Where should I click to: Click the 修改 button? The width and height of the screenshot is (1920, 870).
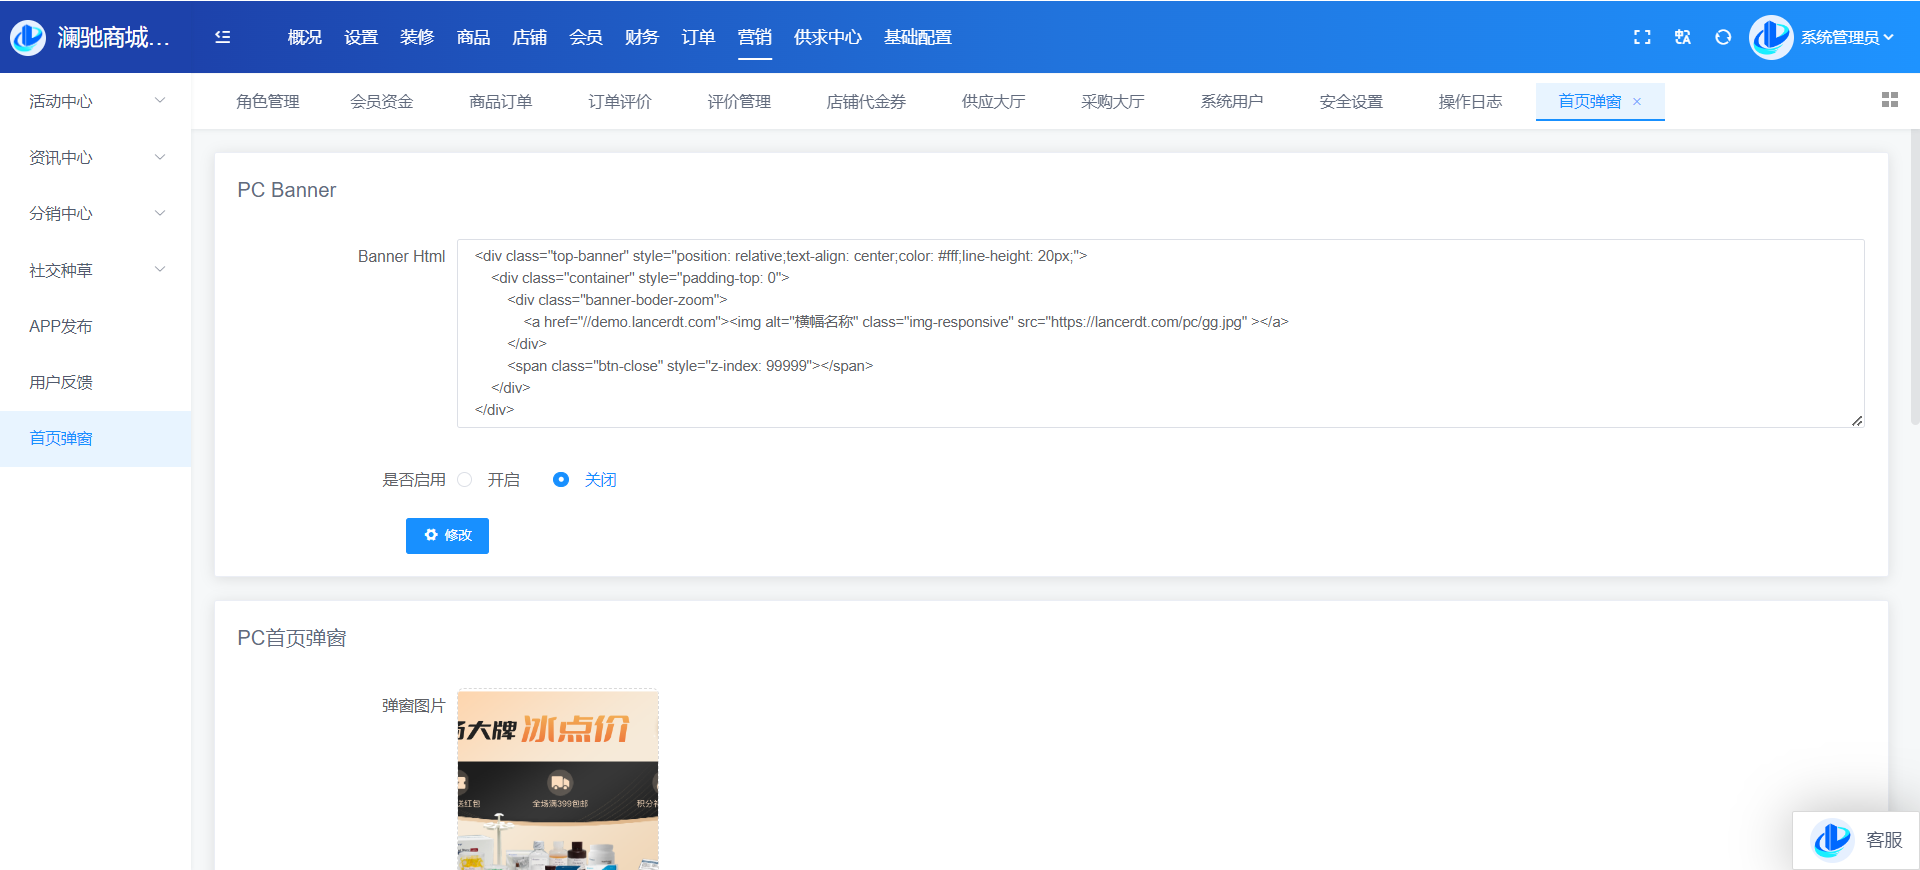click(x=447, y=535)
